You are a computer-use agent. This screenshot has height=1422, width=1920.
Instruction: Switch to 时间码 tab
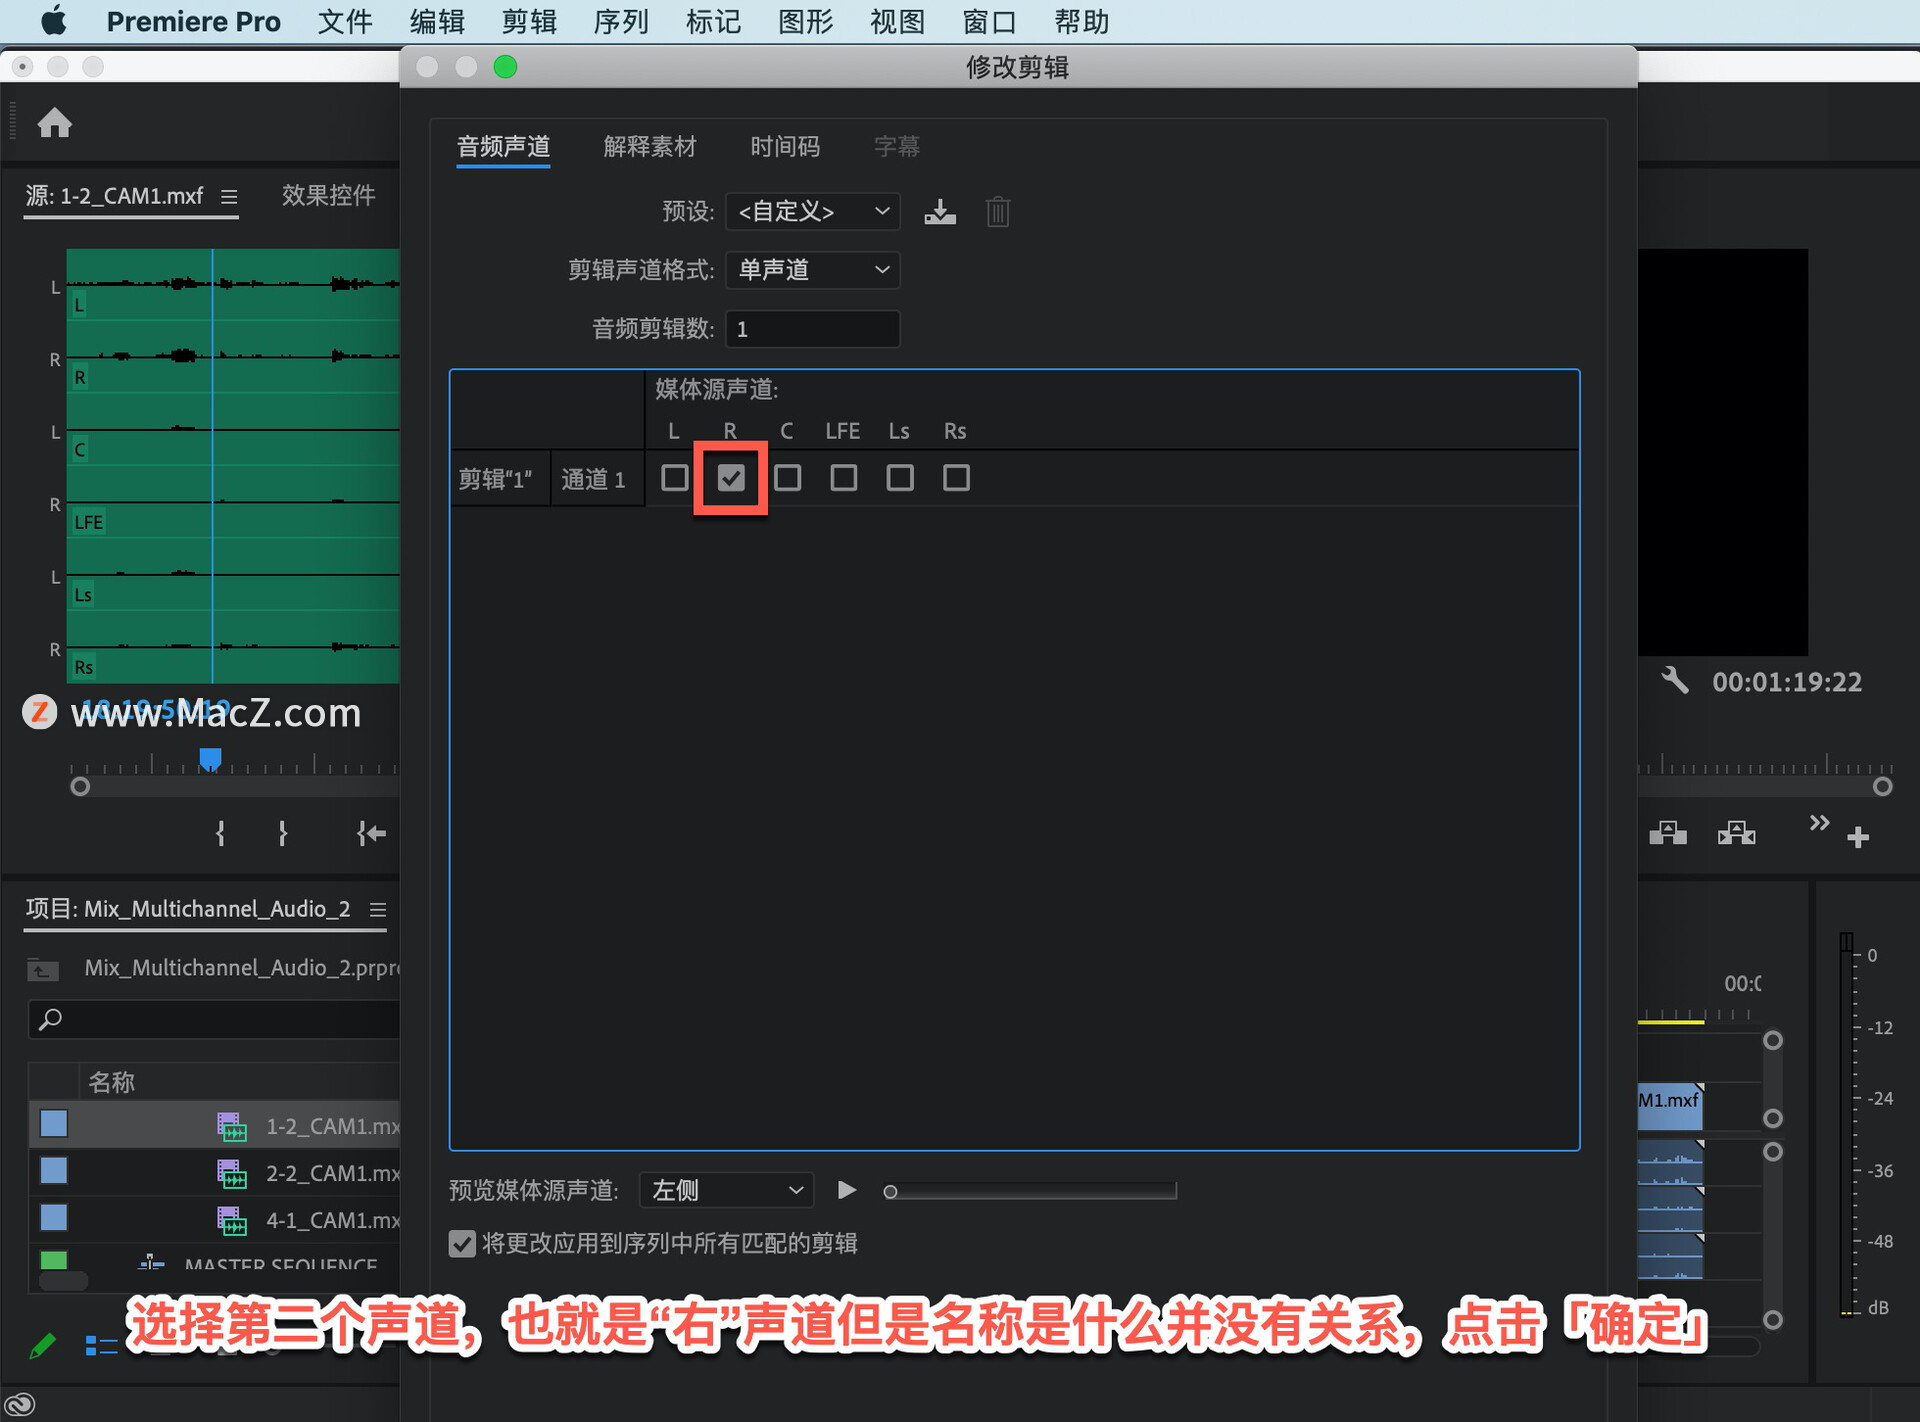tap(785, 147)
